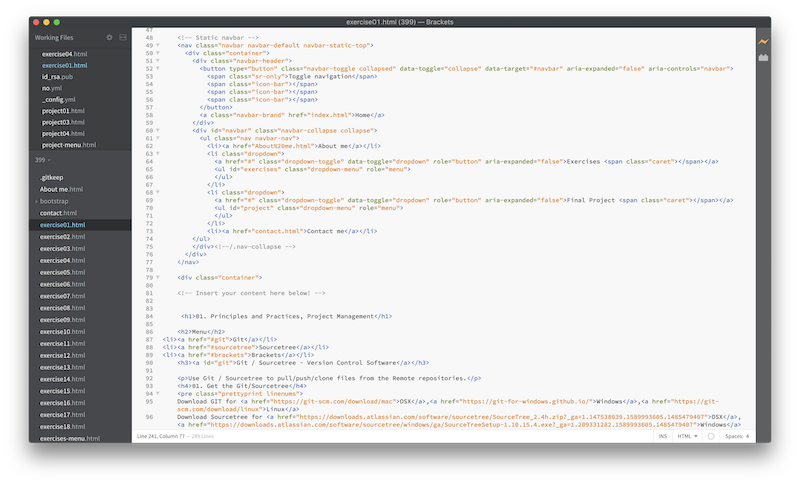800x484 pixels.
Task: Open exercise16.html in project tree
Action: tap(63, 403)
